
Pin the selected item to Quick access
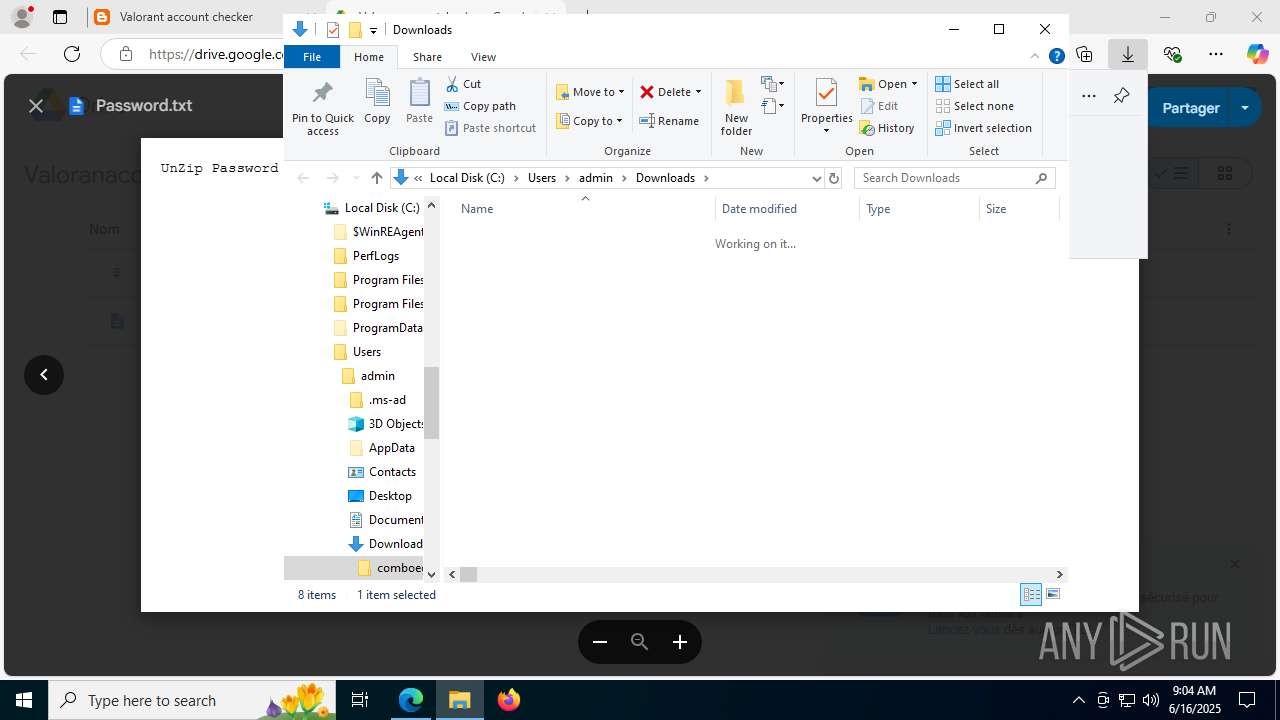pos(322,108)
